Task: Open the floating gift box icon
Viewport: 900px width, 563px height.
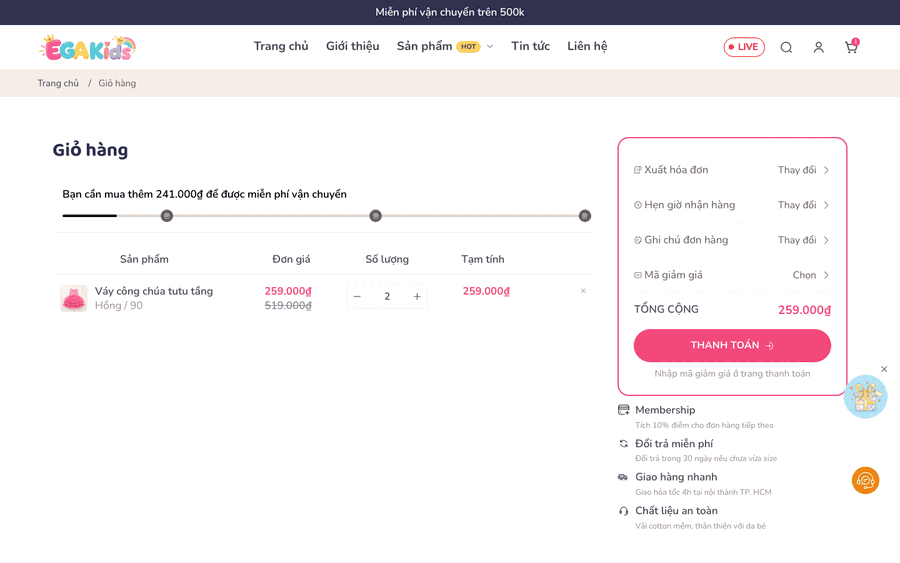Action: (x=866, y=397)
